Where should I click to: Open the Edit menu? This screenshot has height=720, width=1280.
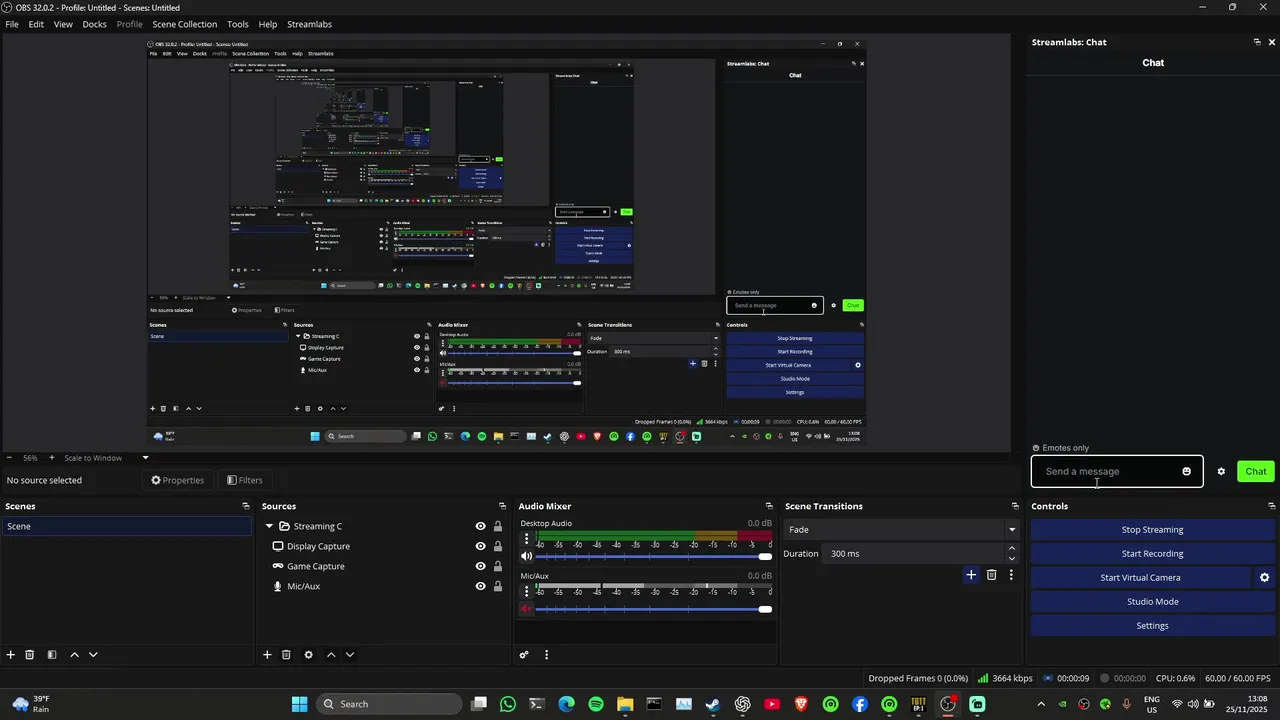(36, 24)
